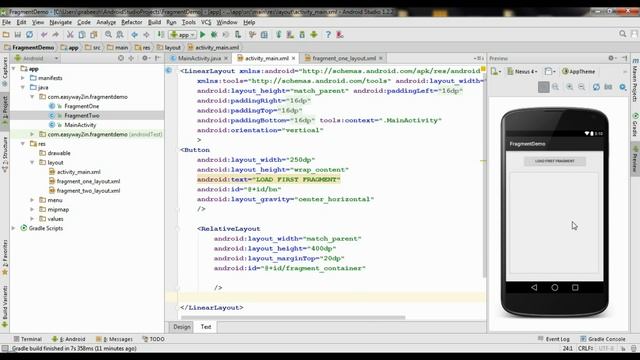Click the navigate Back arrow
This screenshot has width=640, height=360.
click(134, 35)
